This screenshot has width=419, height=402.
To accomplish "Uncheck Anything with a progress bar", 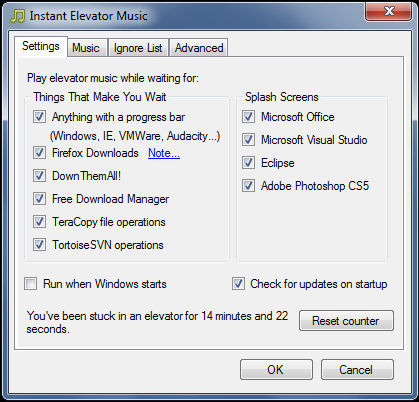I will click(39, 117).
